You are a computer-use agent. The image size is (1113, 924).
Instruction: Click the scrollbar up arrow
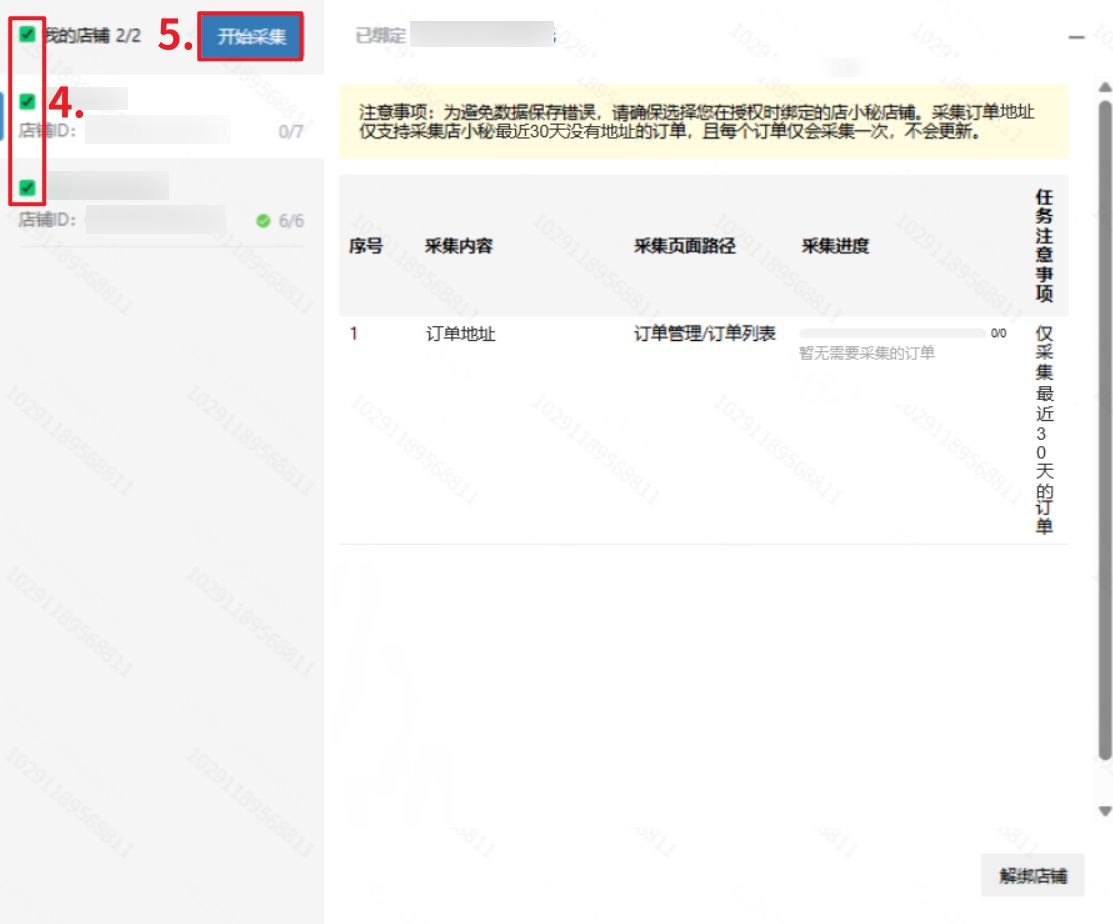(x=1104, y=87)
